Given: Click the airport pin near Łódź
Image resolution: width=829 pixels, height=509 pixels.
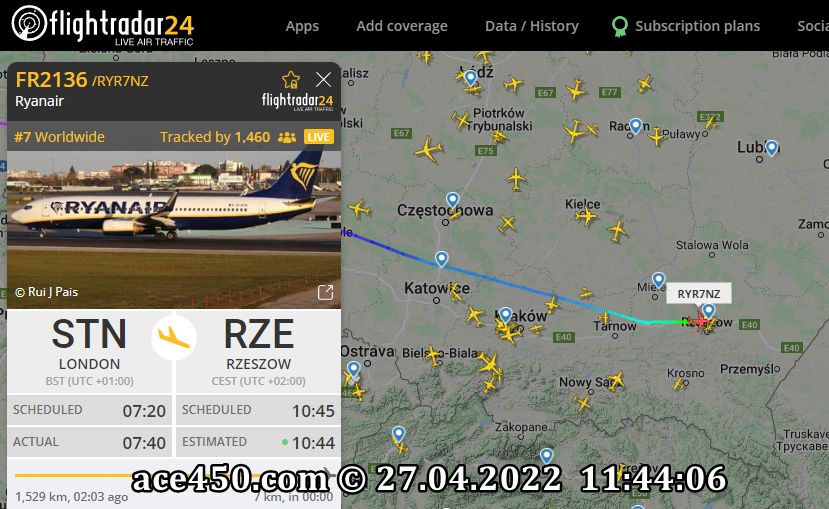Looking at the screenshot, I should [471, 78].
